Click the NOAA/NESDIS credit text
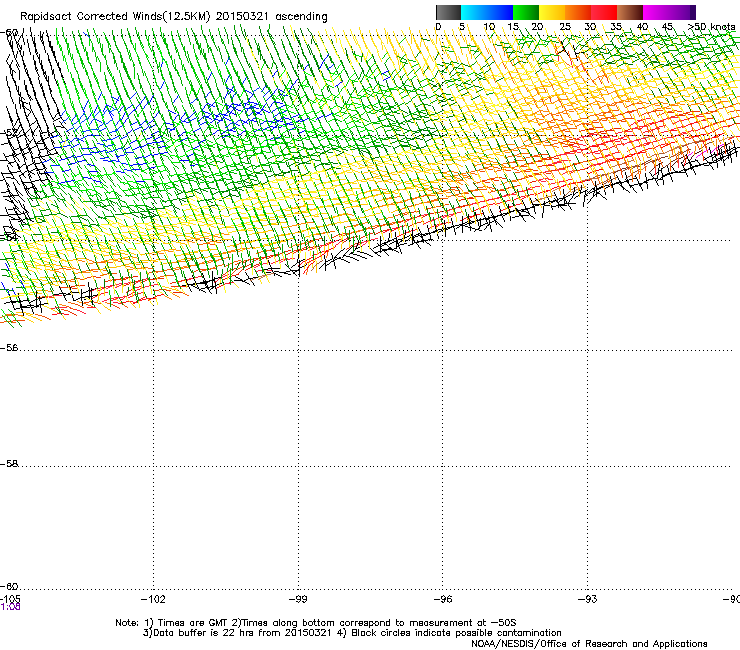Image resolution: width=740 pixels, height=650 pixels. tap(589, 644)
